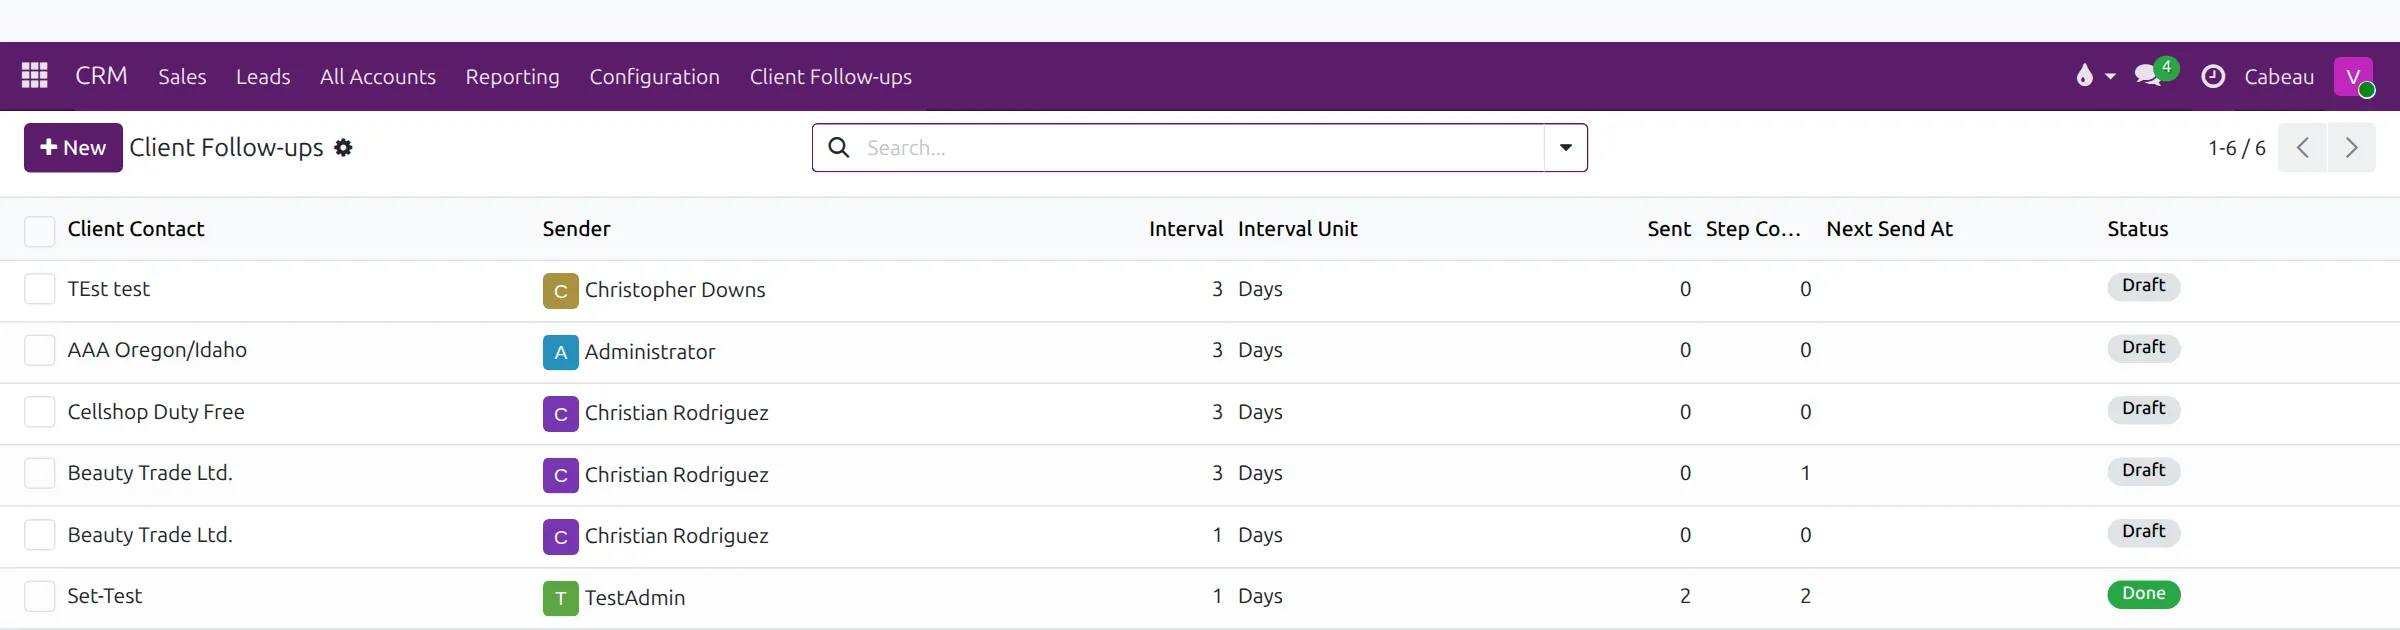Sort by Client Contact column header
This screenshot has width=2400, height=630.
[136, 229]
